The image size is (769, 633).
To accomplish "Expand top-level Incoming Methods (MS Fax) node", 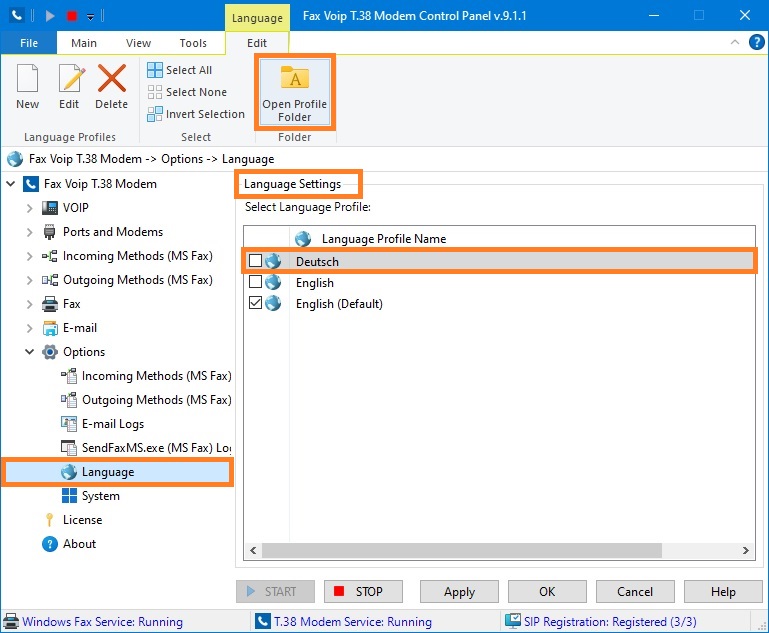I will (x=29, y=256).
